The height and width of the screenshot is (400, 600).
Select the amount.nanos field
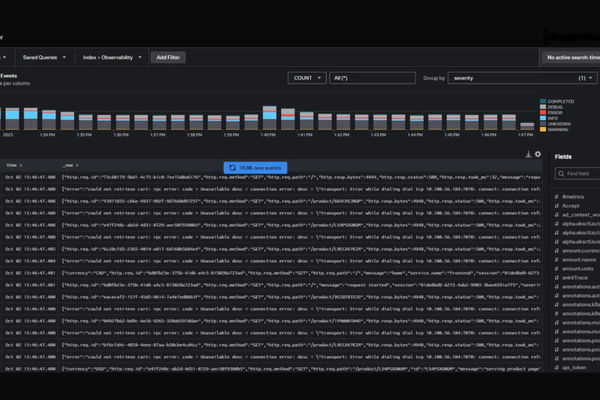(x=577, y=260)
